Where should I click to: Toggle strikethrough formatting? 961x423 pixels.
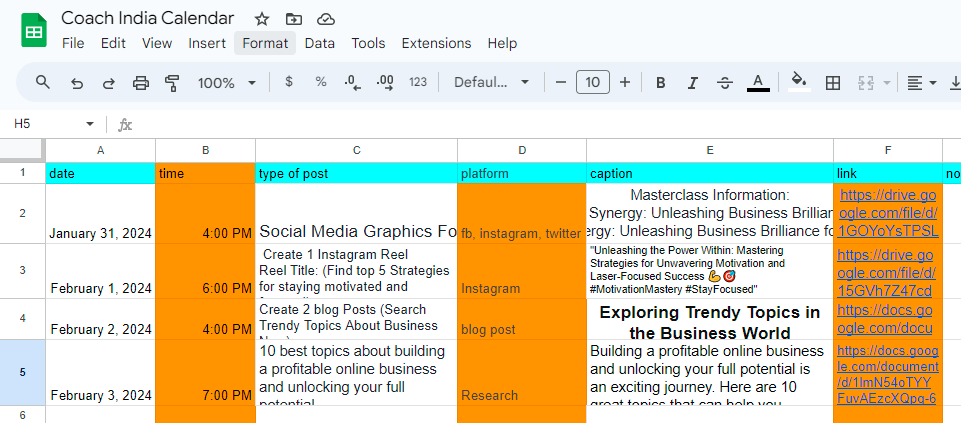(x=725, y=83)
